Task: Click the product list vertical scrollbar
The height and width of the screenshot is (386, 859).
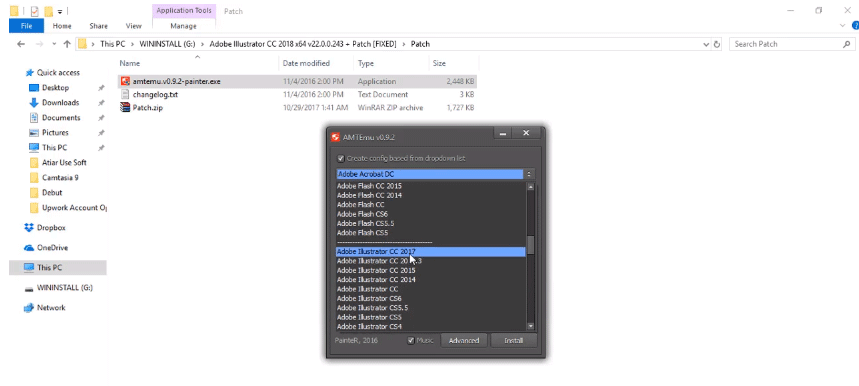Action: [x=530, y=256]
